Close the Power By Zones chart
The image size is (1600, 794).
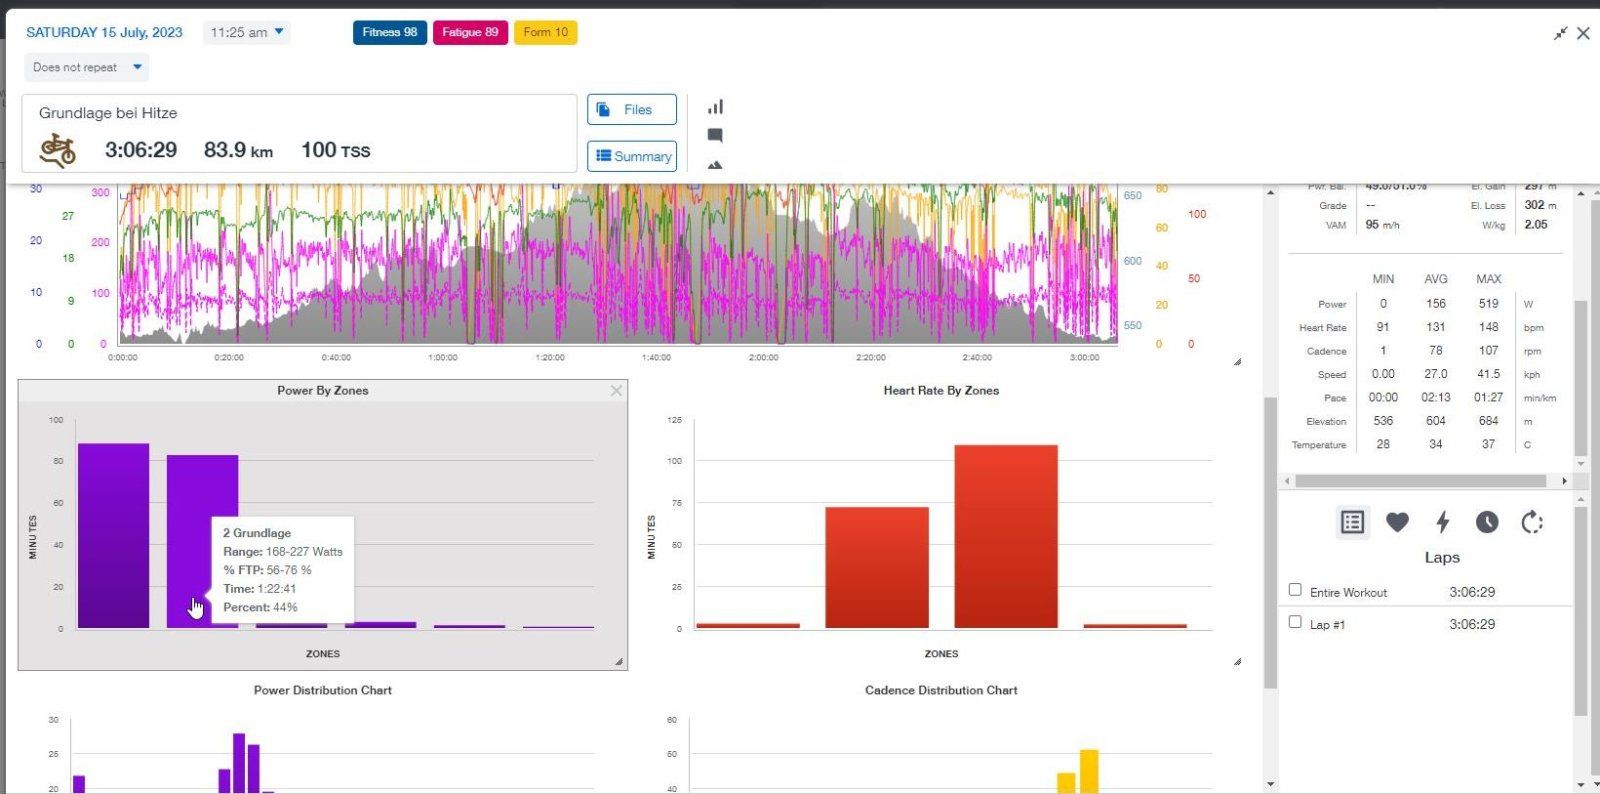(x=616, y=390)
